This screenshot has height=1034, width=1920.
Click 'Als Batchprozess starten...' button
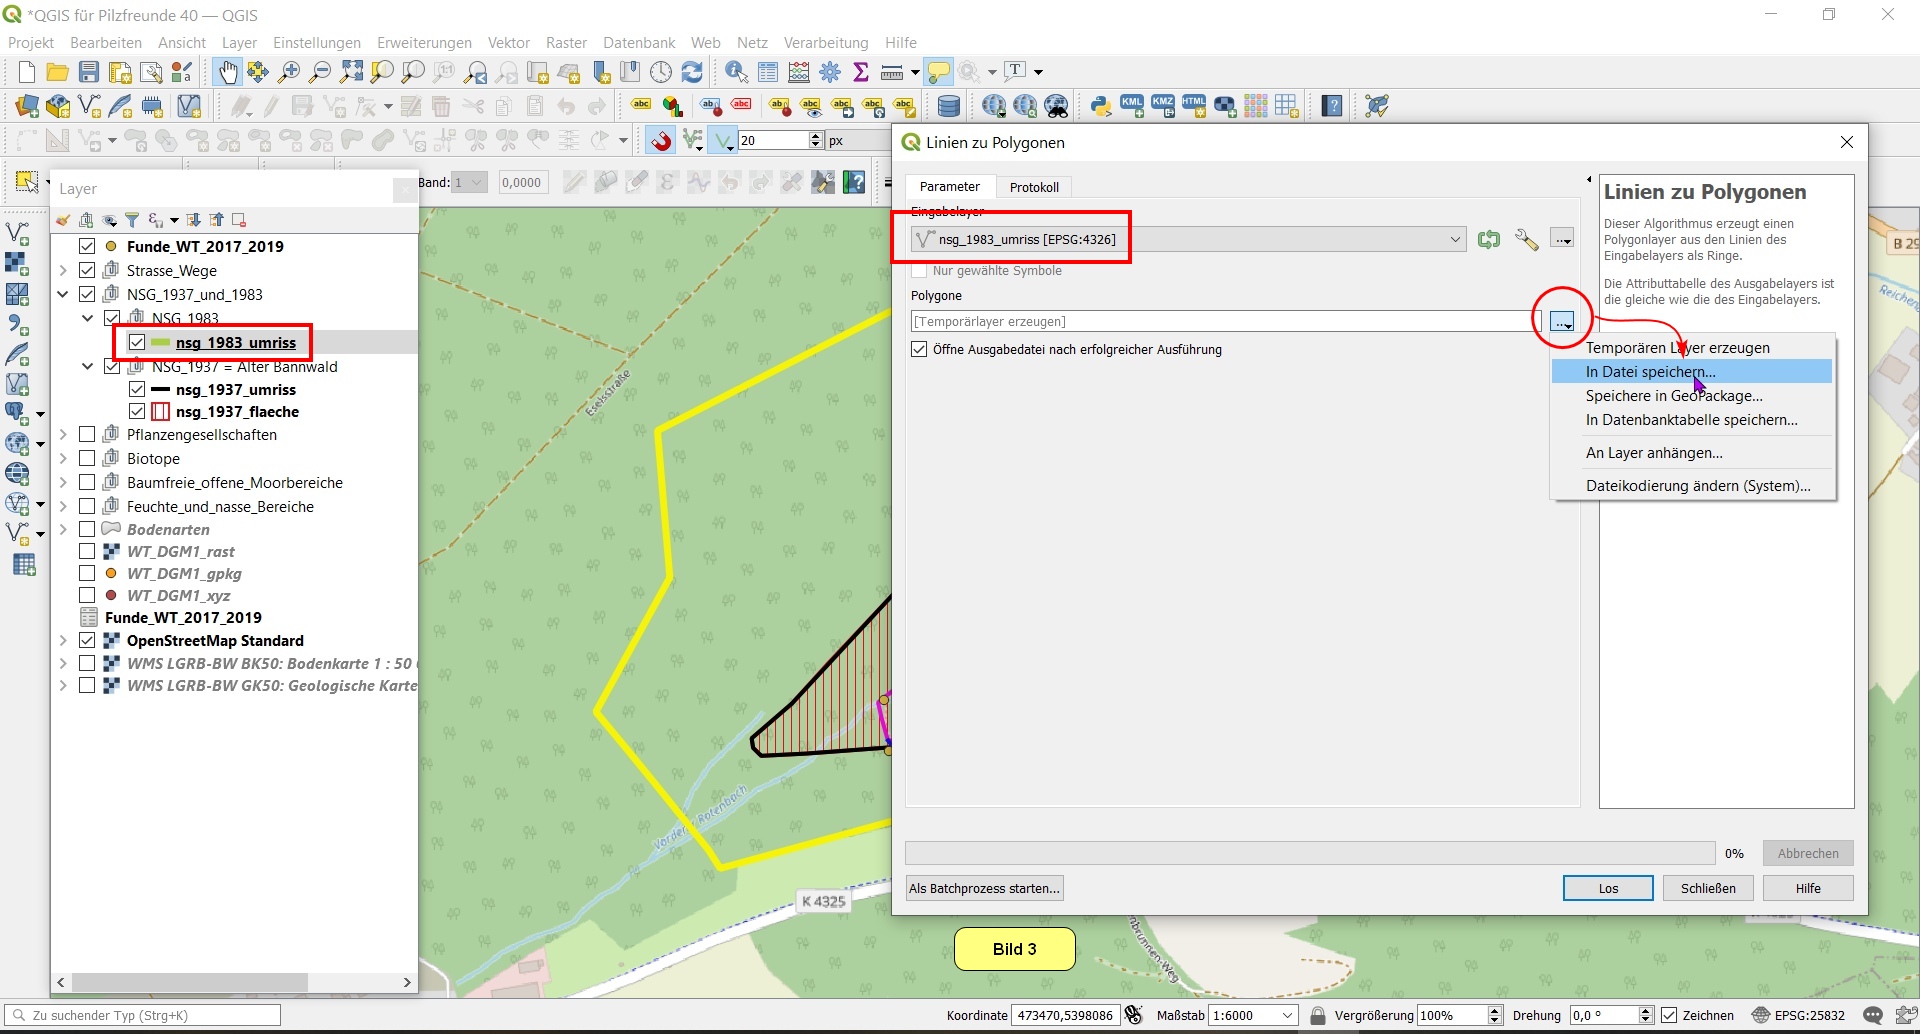click(x=984, y=889)
